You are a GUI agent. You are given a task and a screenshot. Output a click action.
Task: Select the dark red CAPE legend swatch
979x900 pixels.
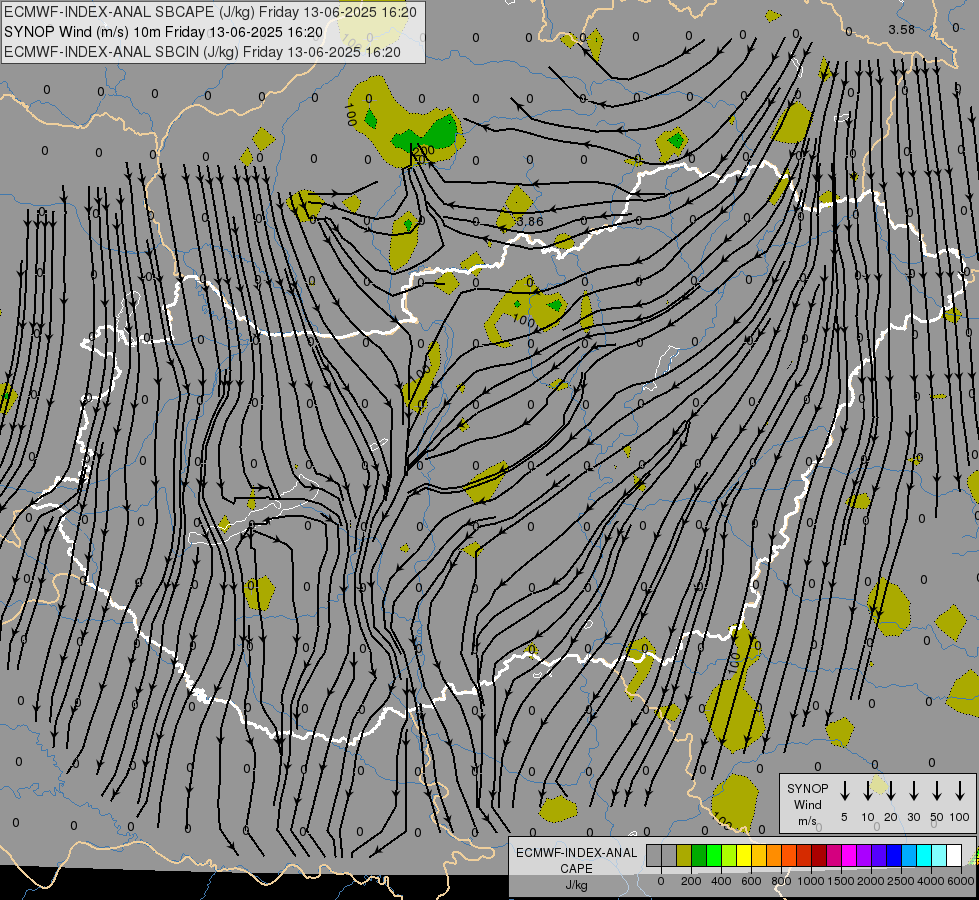819,855
